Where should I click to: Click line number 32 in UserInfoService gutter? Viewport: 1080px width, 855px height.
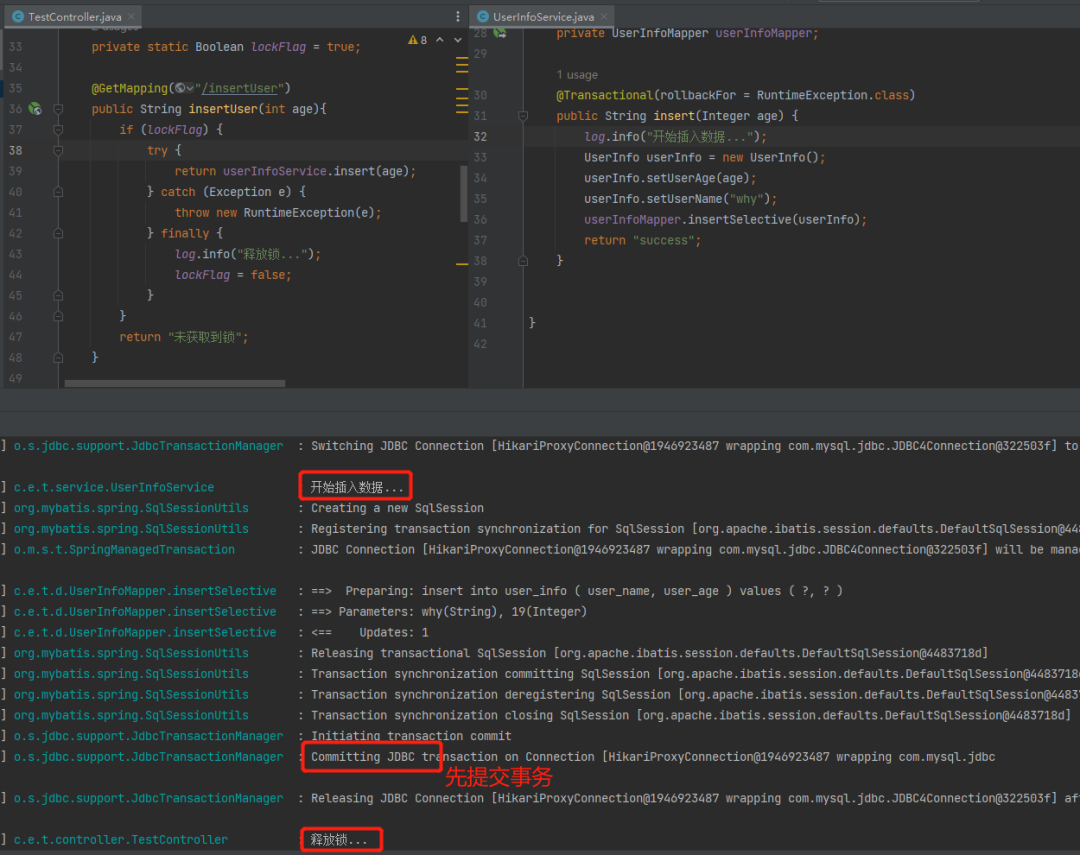[481, 136]
